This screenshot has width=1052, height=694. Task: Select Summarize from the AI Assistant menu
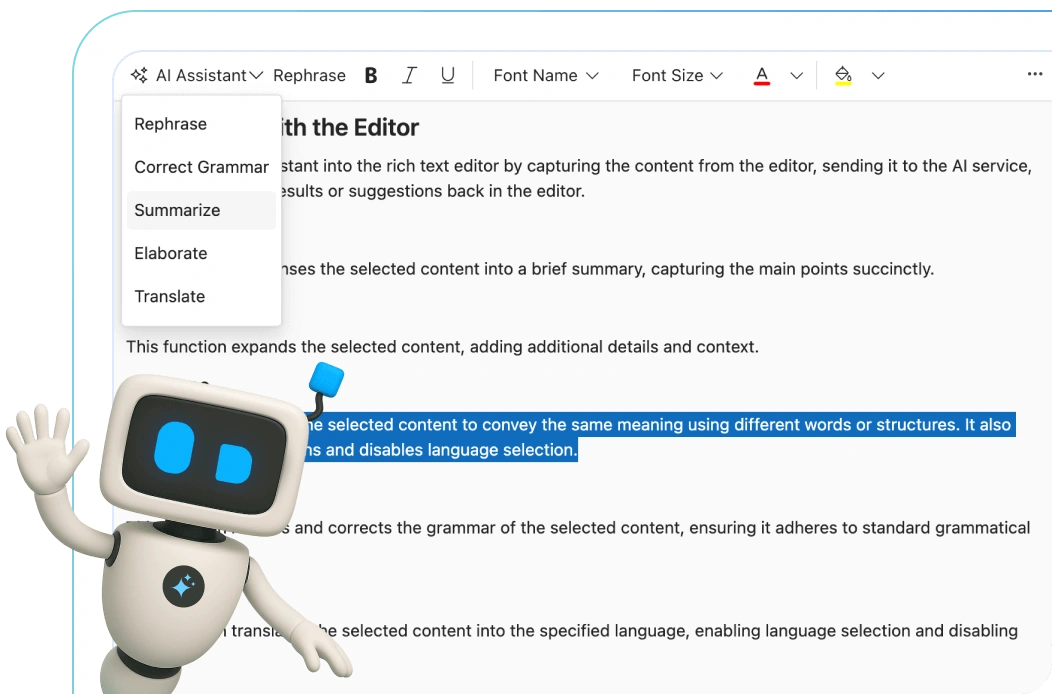coord(177,210)
